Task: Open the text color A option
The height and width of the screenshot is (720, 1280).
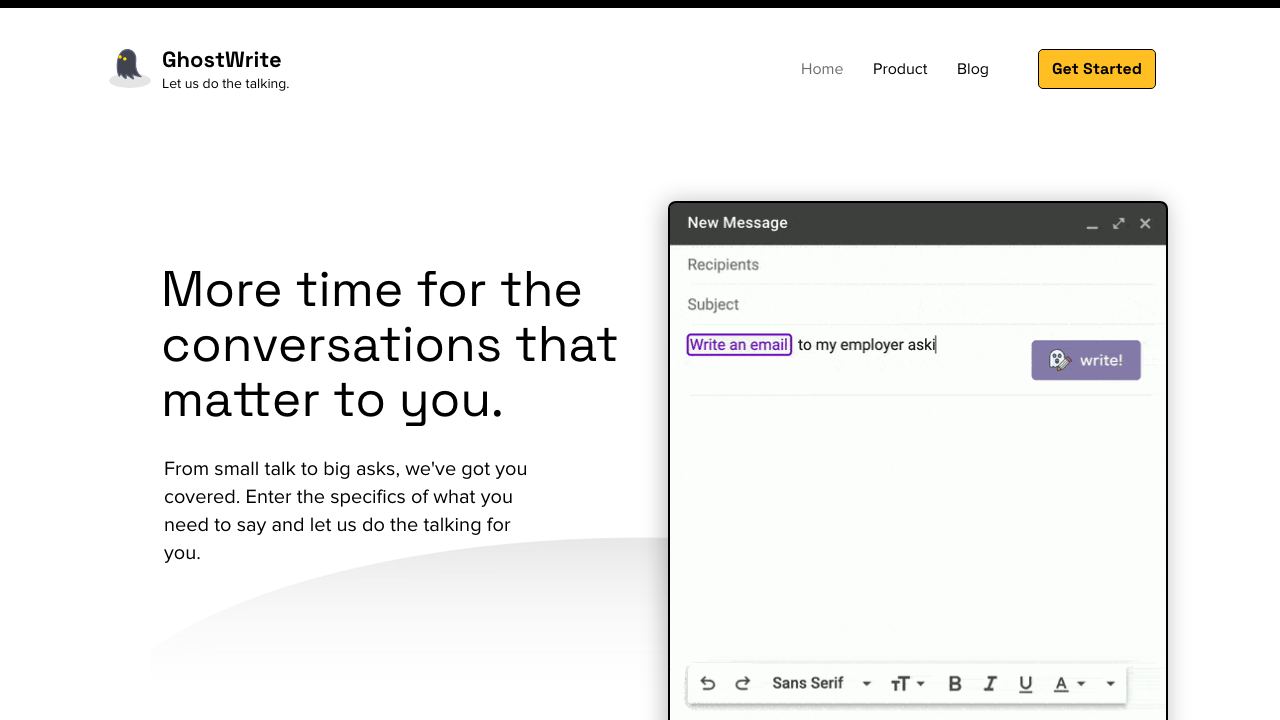Action: 1069,684
